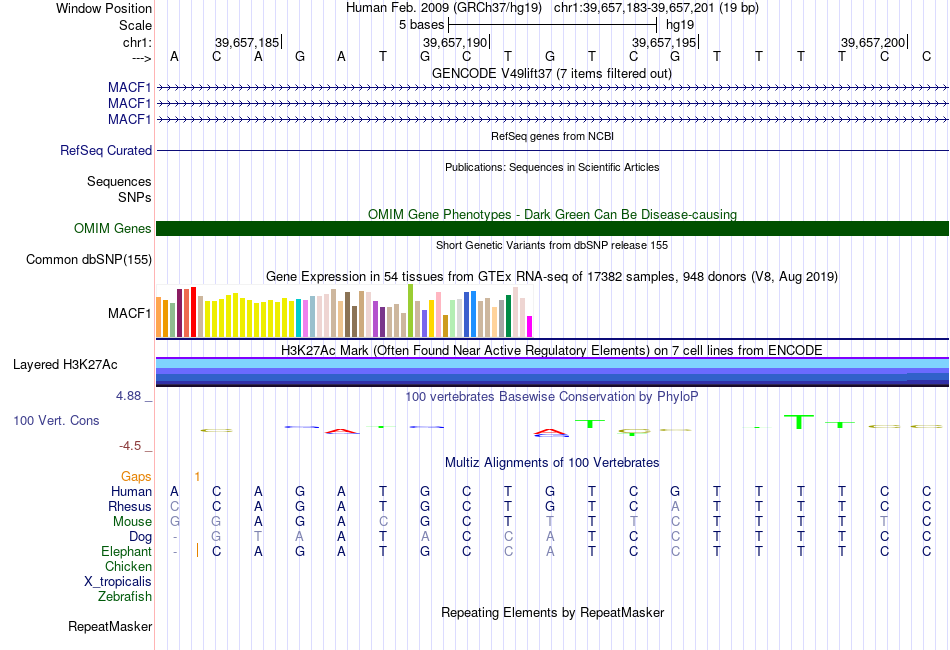Viewport: 950px width, 650px height.
Task: Select the Elephant alignment row label
Action: pos(126,551)
